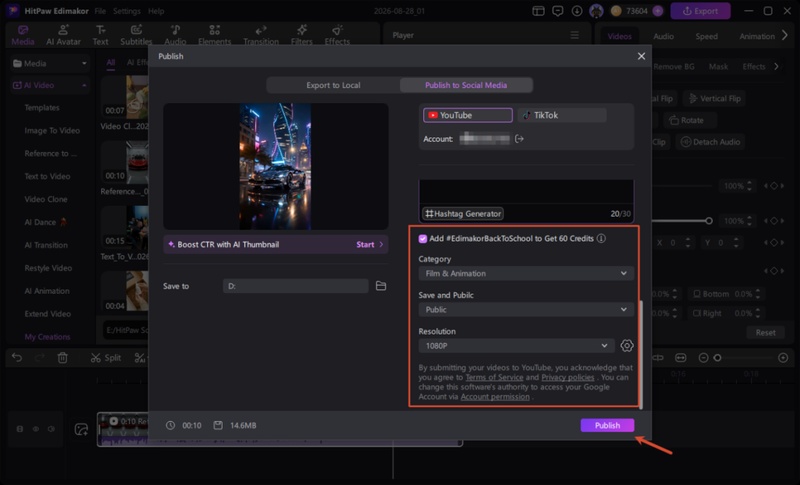Open the AI Avatar tool
The height and width of the screenshot is (485, 800).
click(63, 35)
